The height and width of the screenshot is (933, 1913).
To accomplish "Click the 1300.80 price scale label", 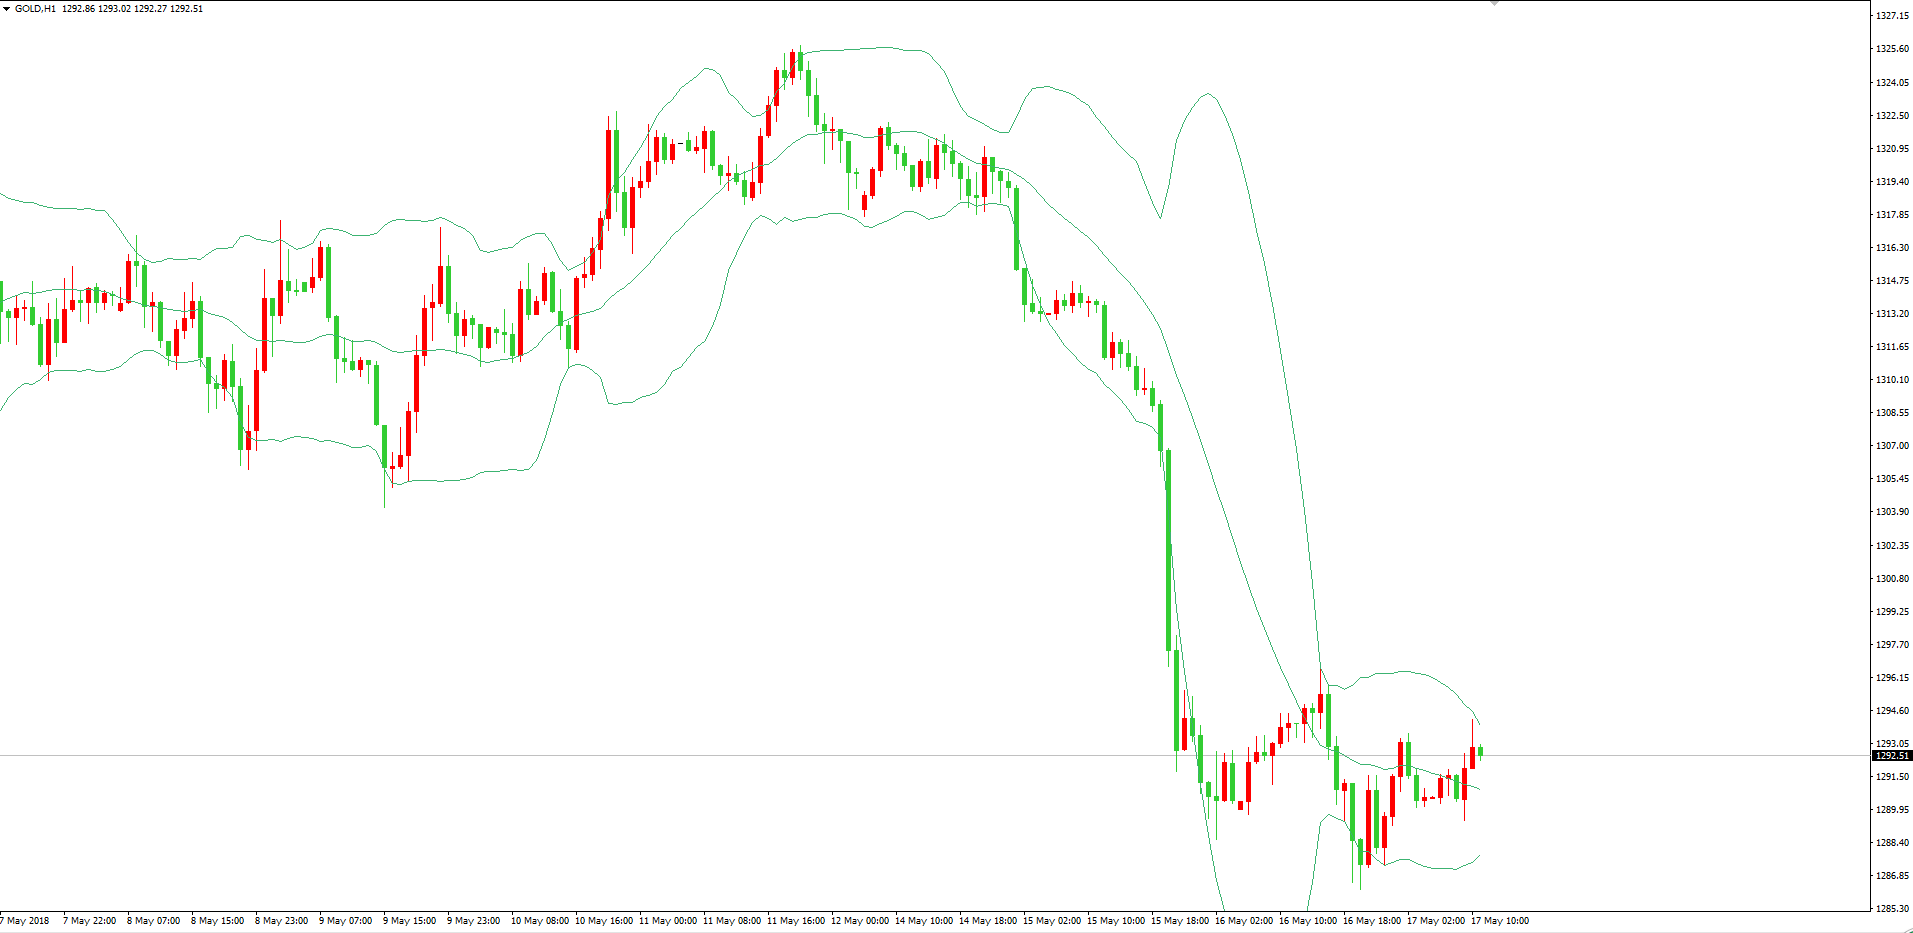I will click(1892, 579).
